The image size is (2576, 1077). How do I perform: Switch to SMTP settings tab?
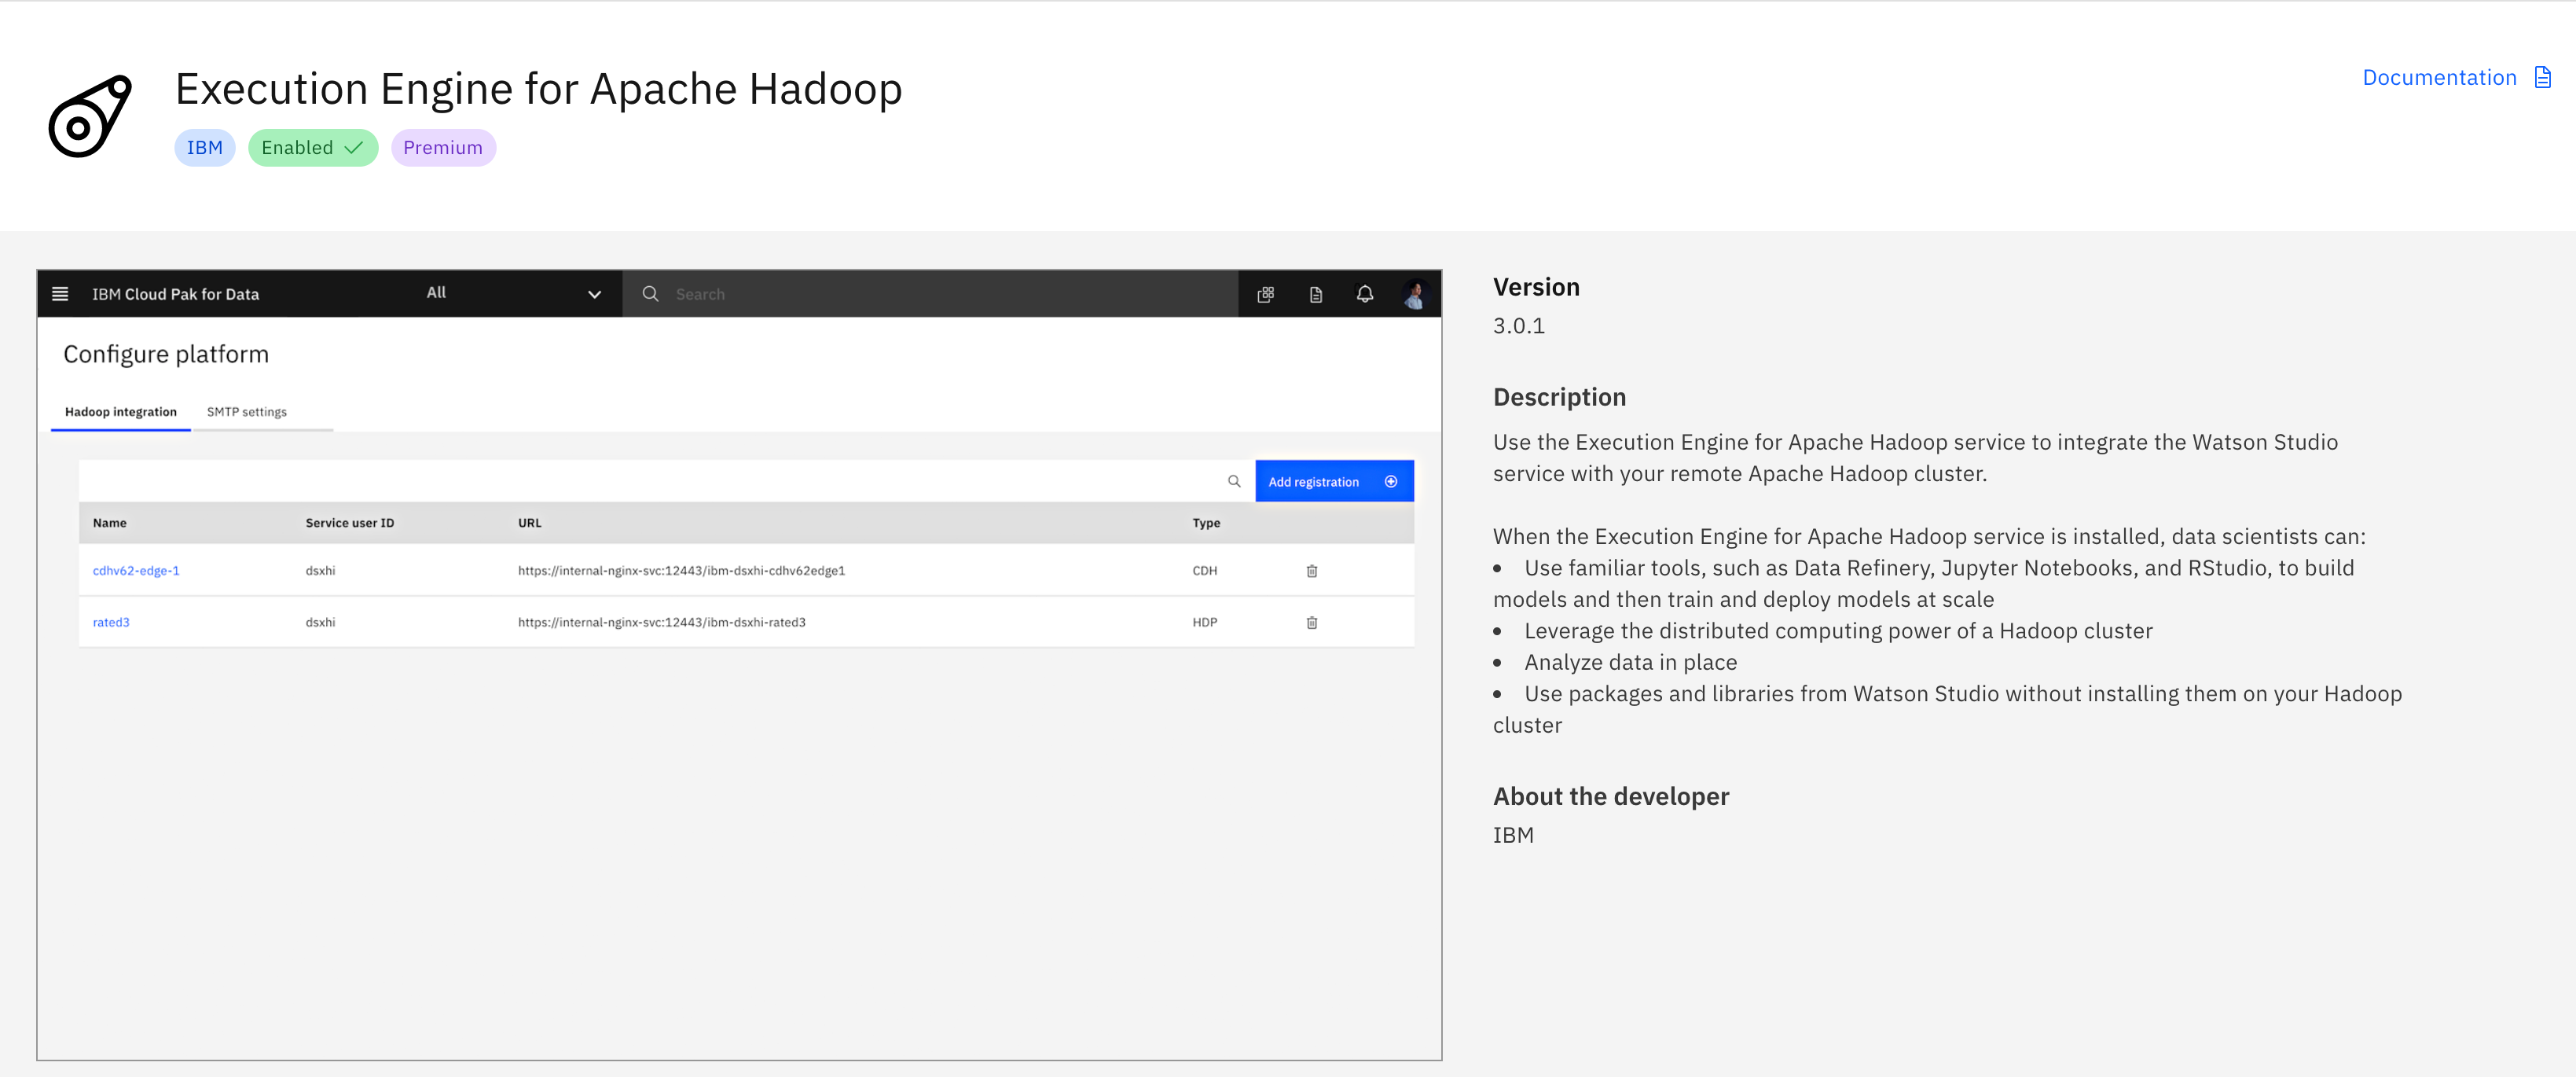[247, 412]
